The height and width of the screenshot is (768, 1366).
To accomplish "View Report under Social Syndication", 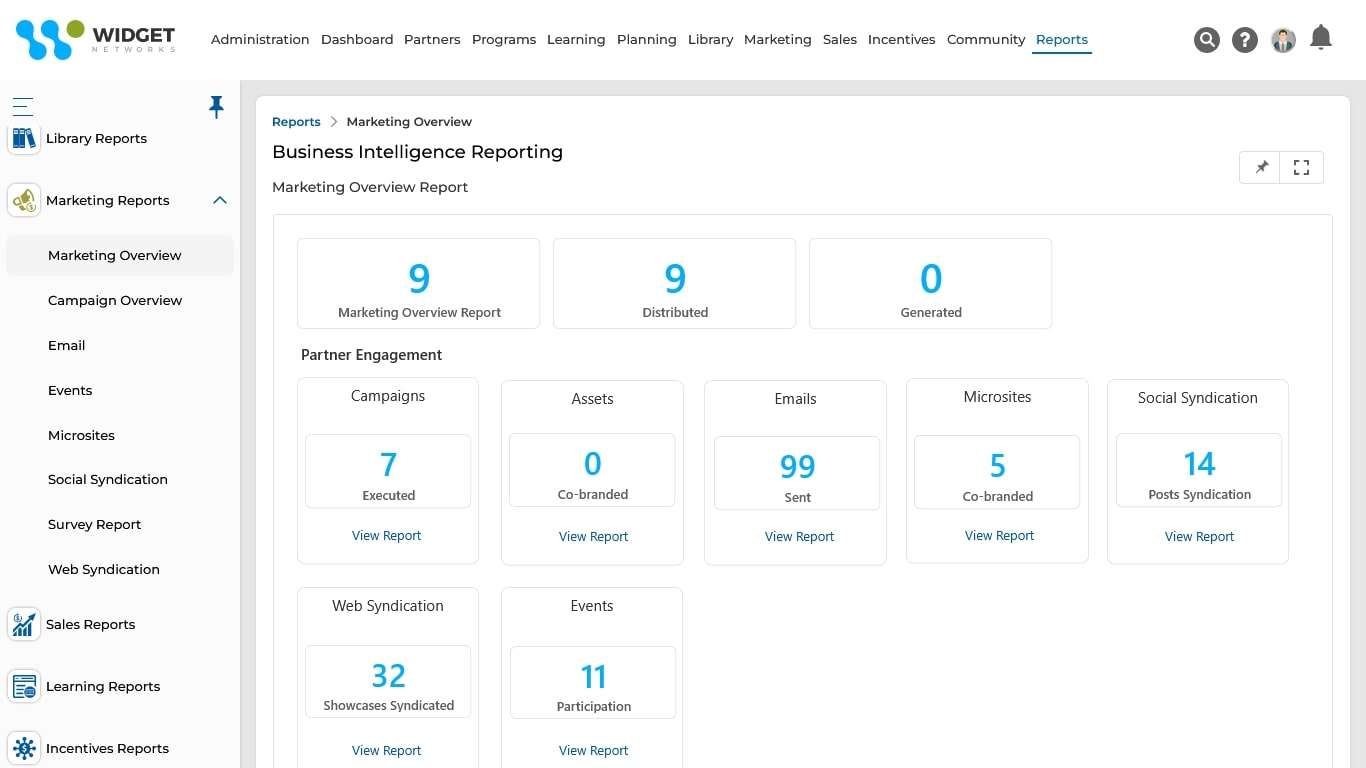I will pos(1199,537).
